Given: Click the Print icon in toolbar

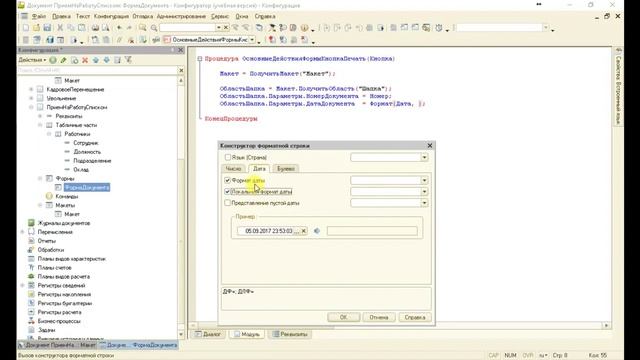Looking at the screenshot, I should pos(95,28).
